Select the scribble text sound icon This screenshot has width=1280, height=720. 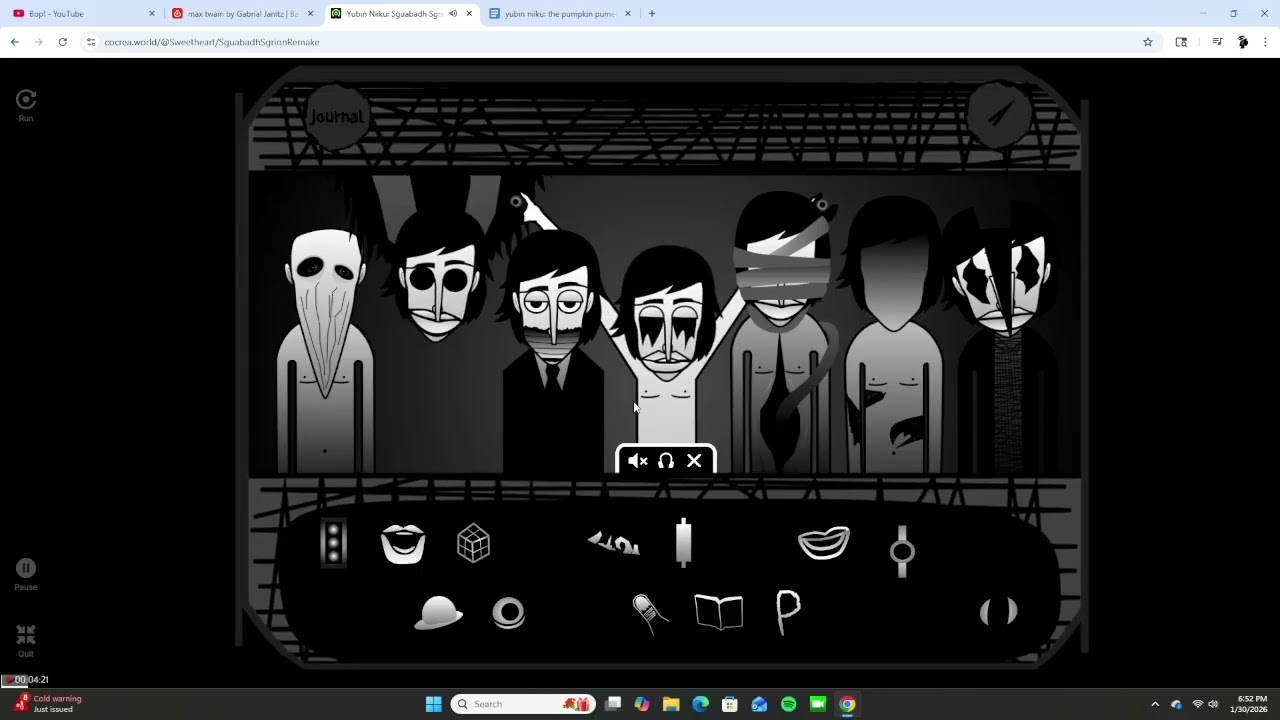(x=613, y=543)
